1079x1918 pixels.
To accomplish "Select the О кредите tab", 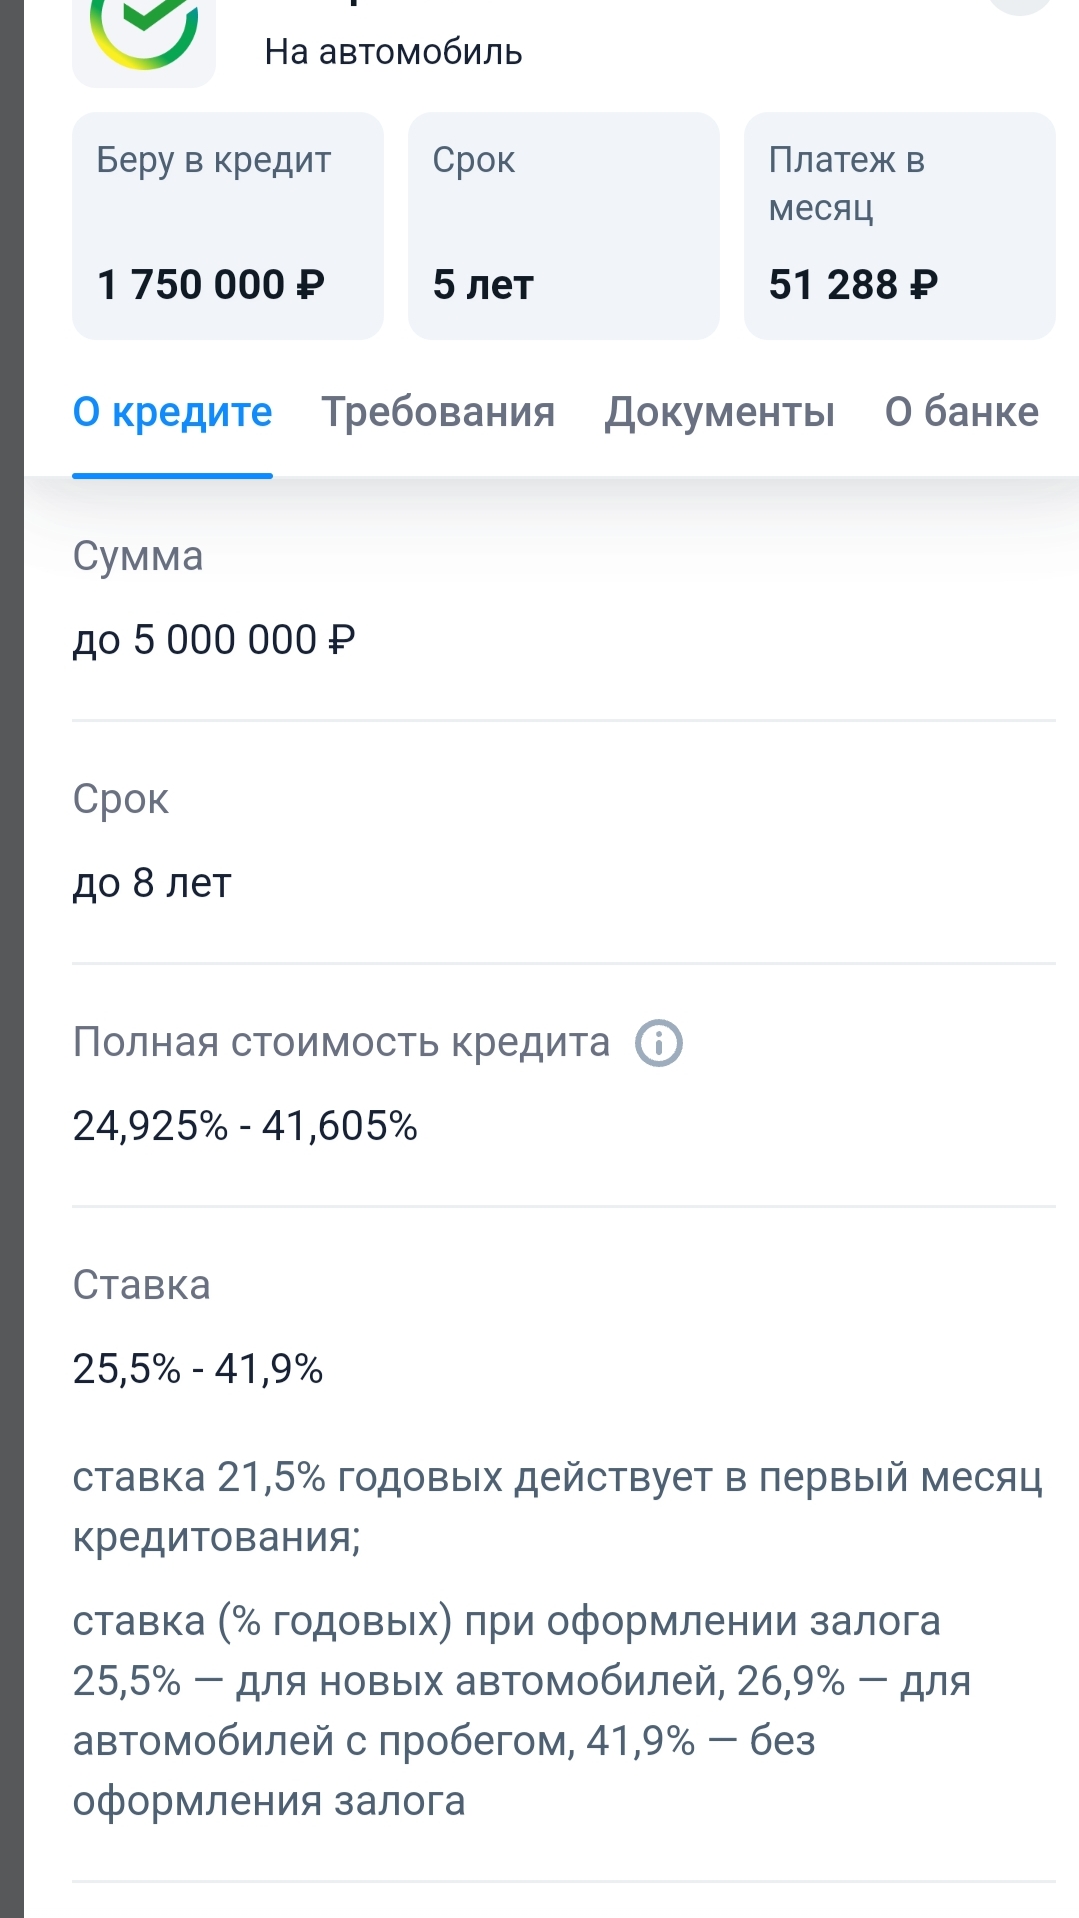I will pos(172,412).
